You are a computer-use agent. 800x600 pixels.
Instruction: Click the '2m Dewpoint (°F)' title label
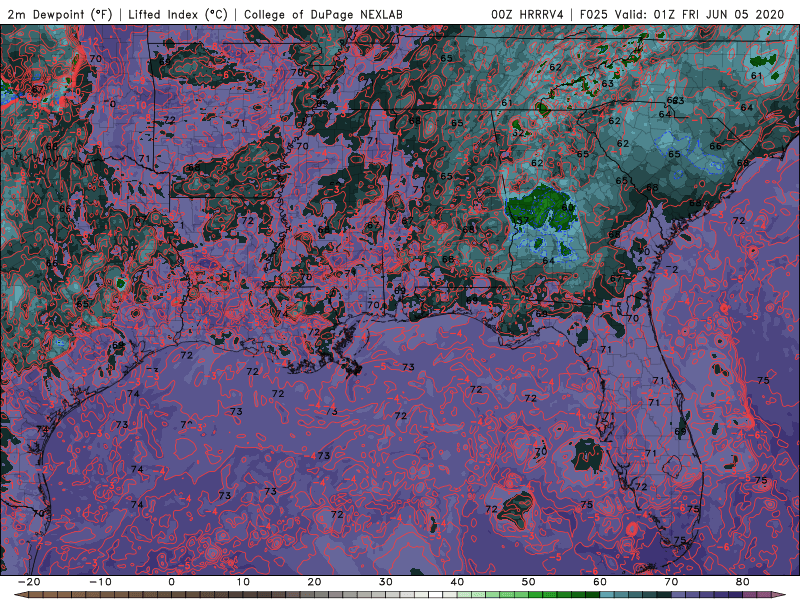(59, 14)
